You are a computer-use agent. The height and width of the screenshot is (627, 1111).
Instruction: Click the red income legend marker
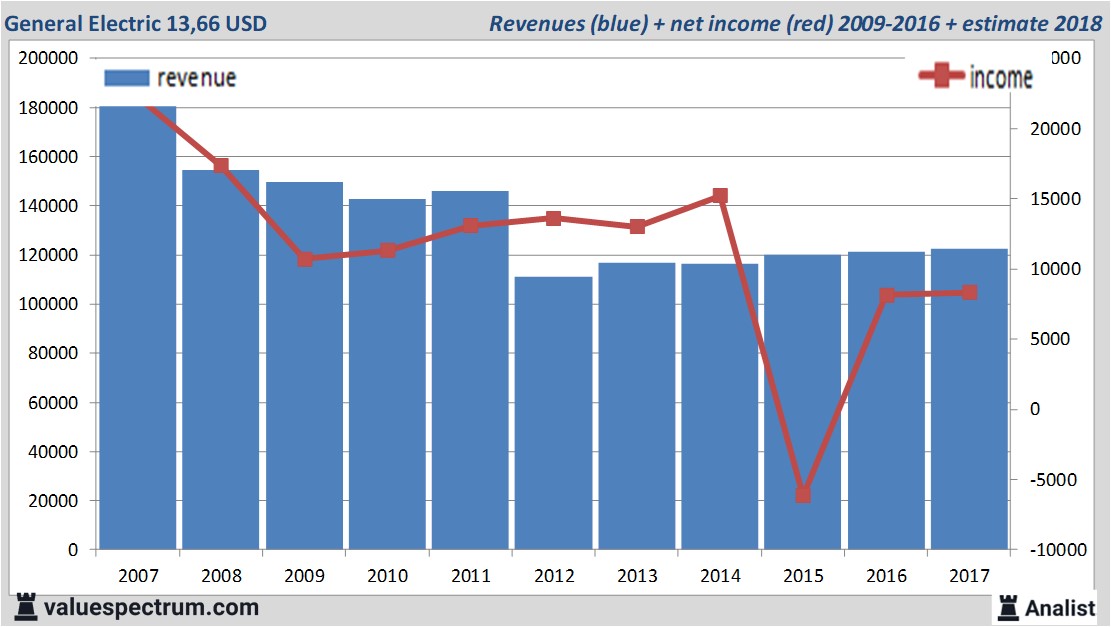click(941, 77)
